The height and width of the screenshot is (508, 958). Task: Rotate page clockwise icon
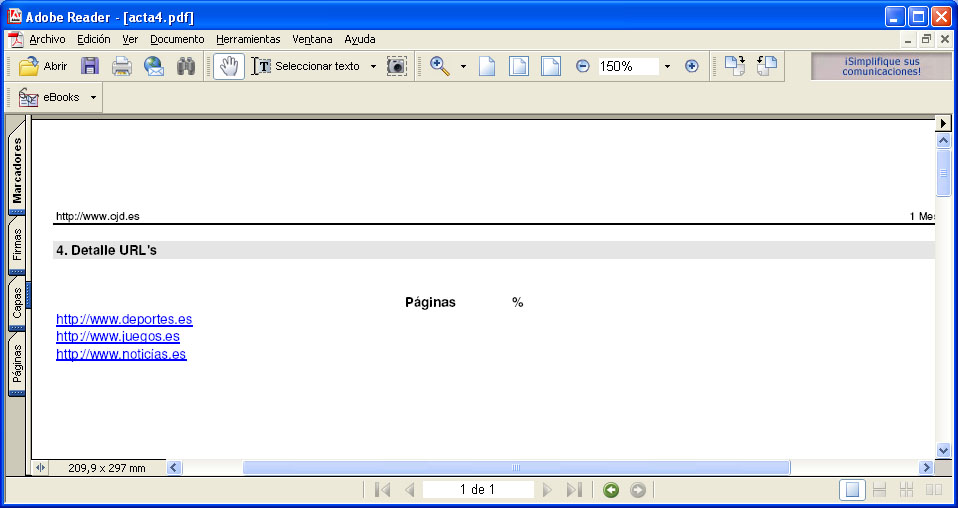[735, 66]
